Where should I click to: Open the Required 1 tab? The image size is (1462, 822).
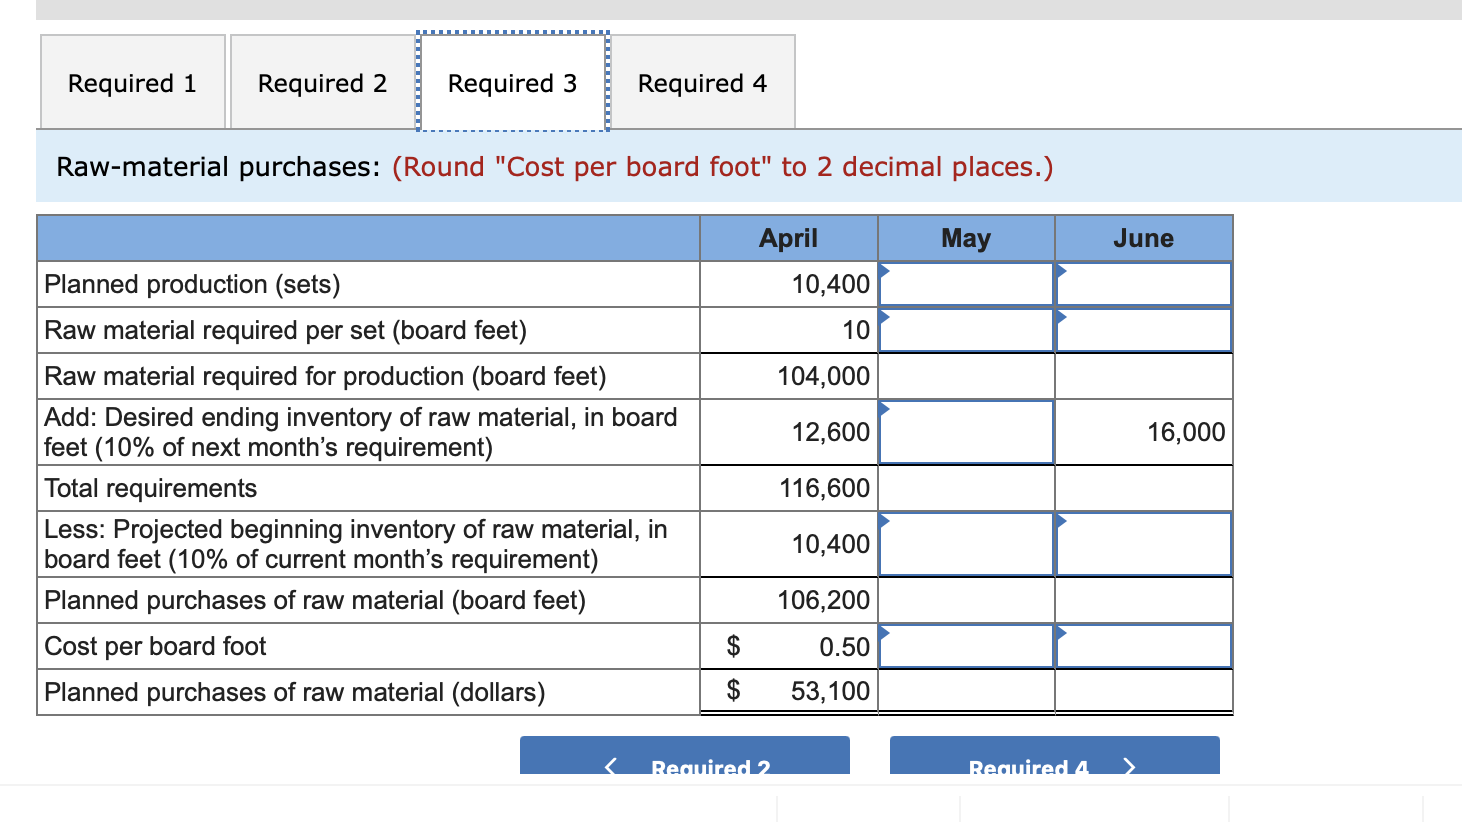132,82
